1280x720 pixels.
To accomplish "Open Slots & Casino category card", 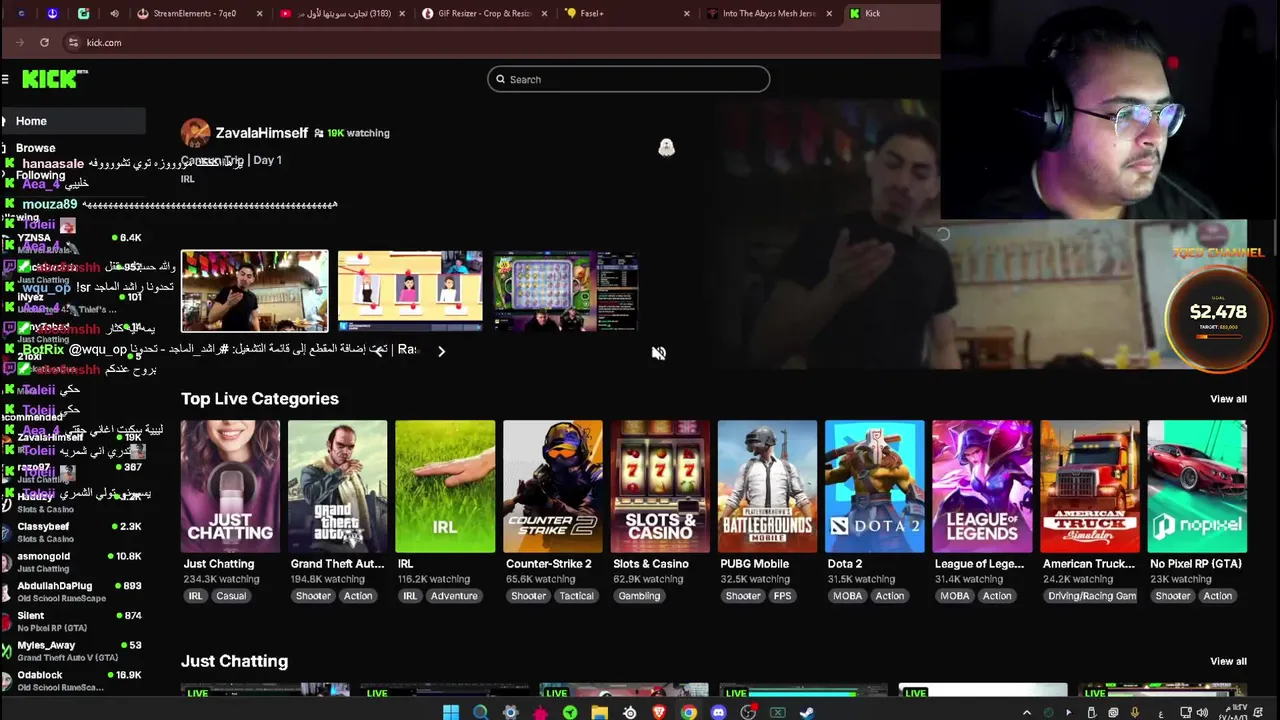I will [x=660, y=486].
